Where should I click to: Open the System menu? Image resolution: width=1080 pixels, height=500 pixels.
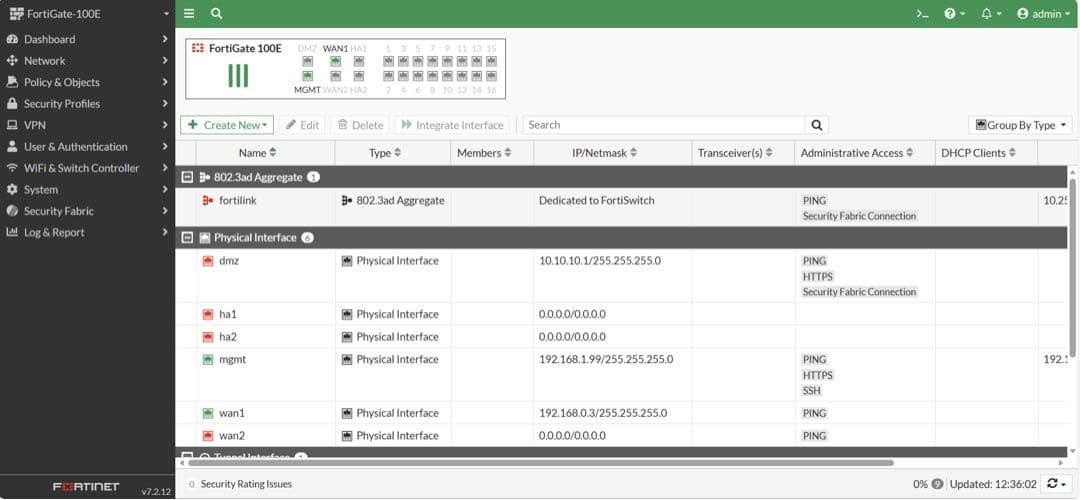pos(87,189)
